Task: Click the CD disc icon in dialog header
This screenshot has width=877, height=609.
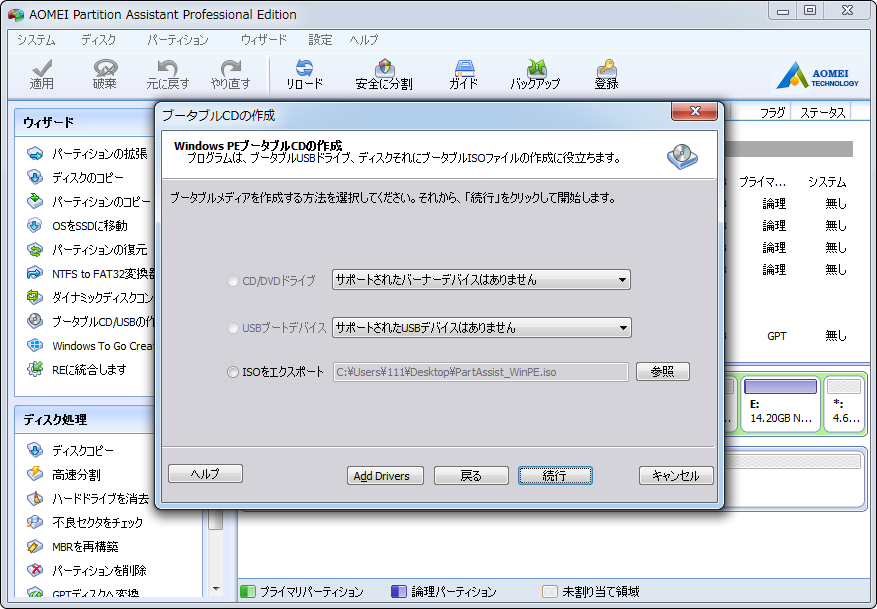Action: click(x=682, y=157)
